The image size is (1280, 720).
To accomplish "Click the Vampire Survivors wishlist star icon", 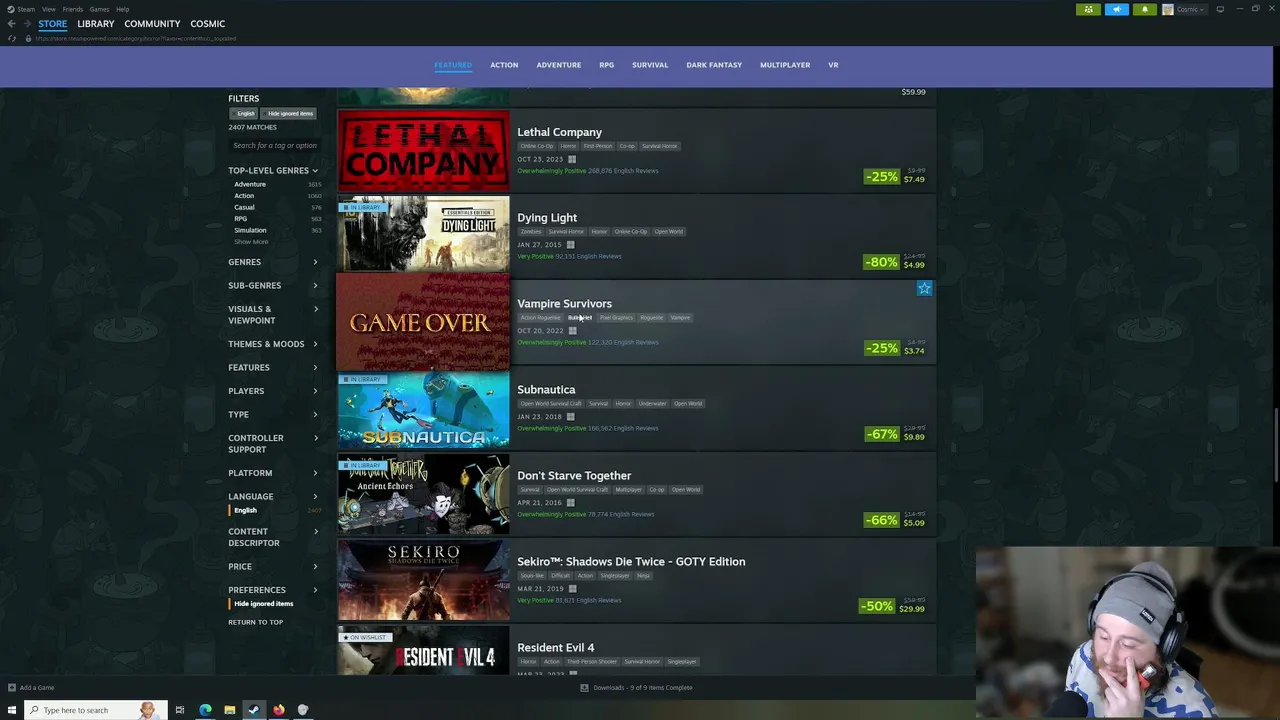I will coord(924,288).
